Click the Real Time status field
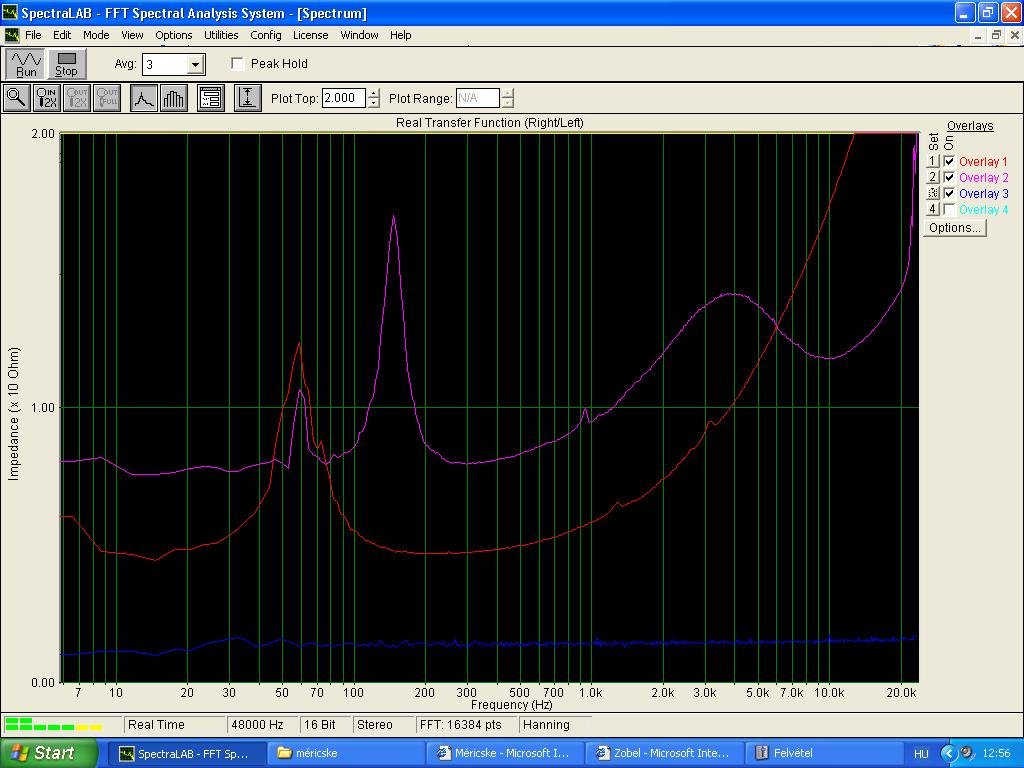1024x768 pixels. coord(174,725)
